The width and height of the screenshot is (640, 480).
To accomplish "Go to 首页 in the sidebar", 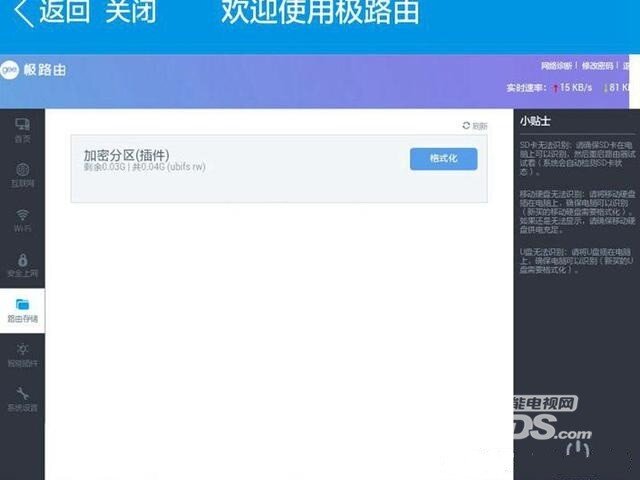I will pyautogui.click(x=22, y=130).
